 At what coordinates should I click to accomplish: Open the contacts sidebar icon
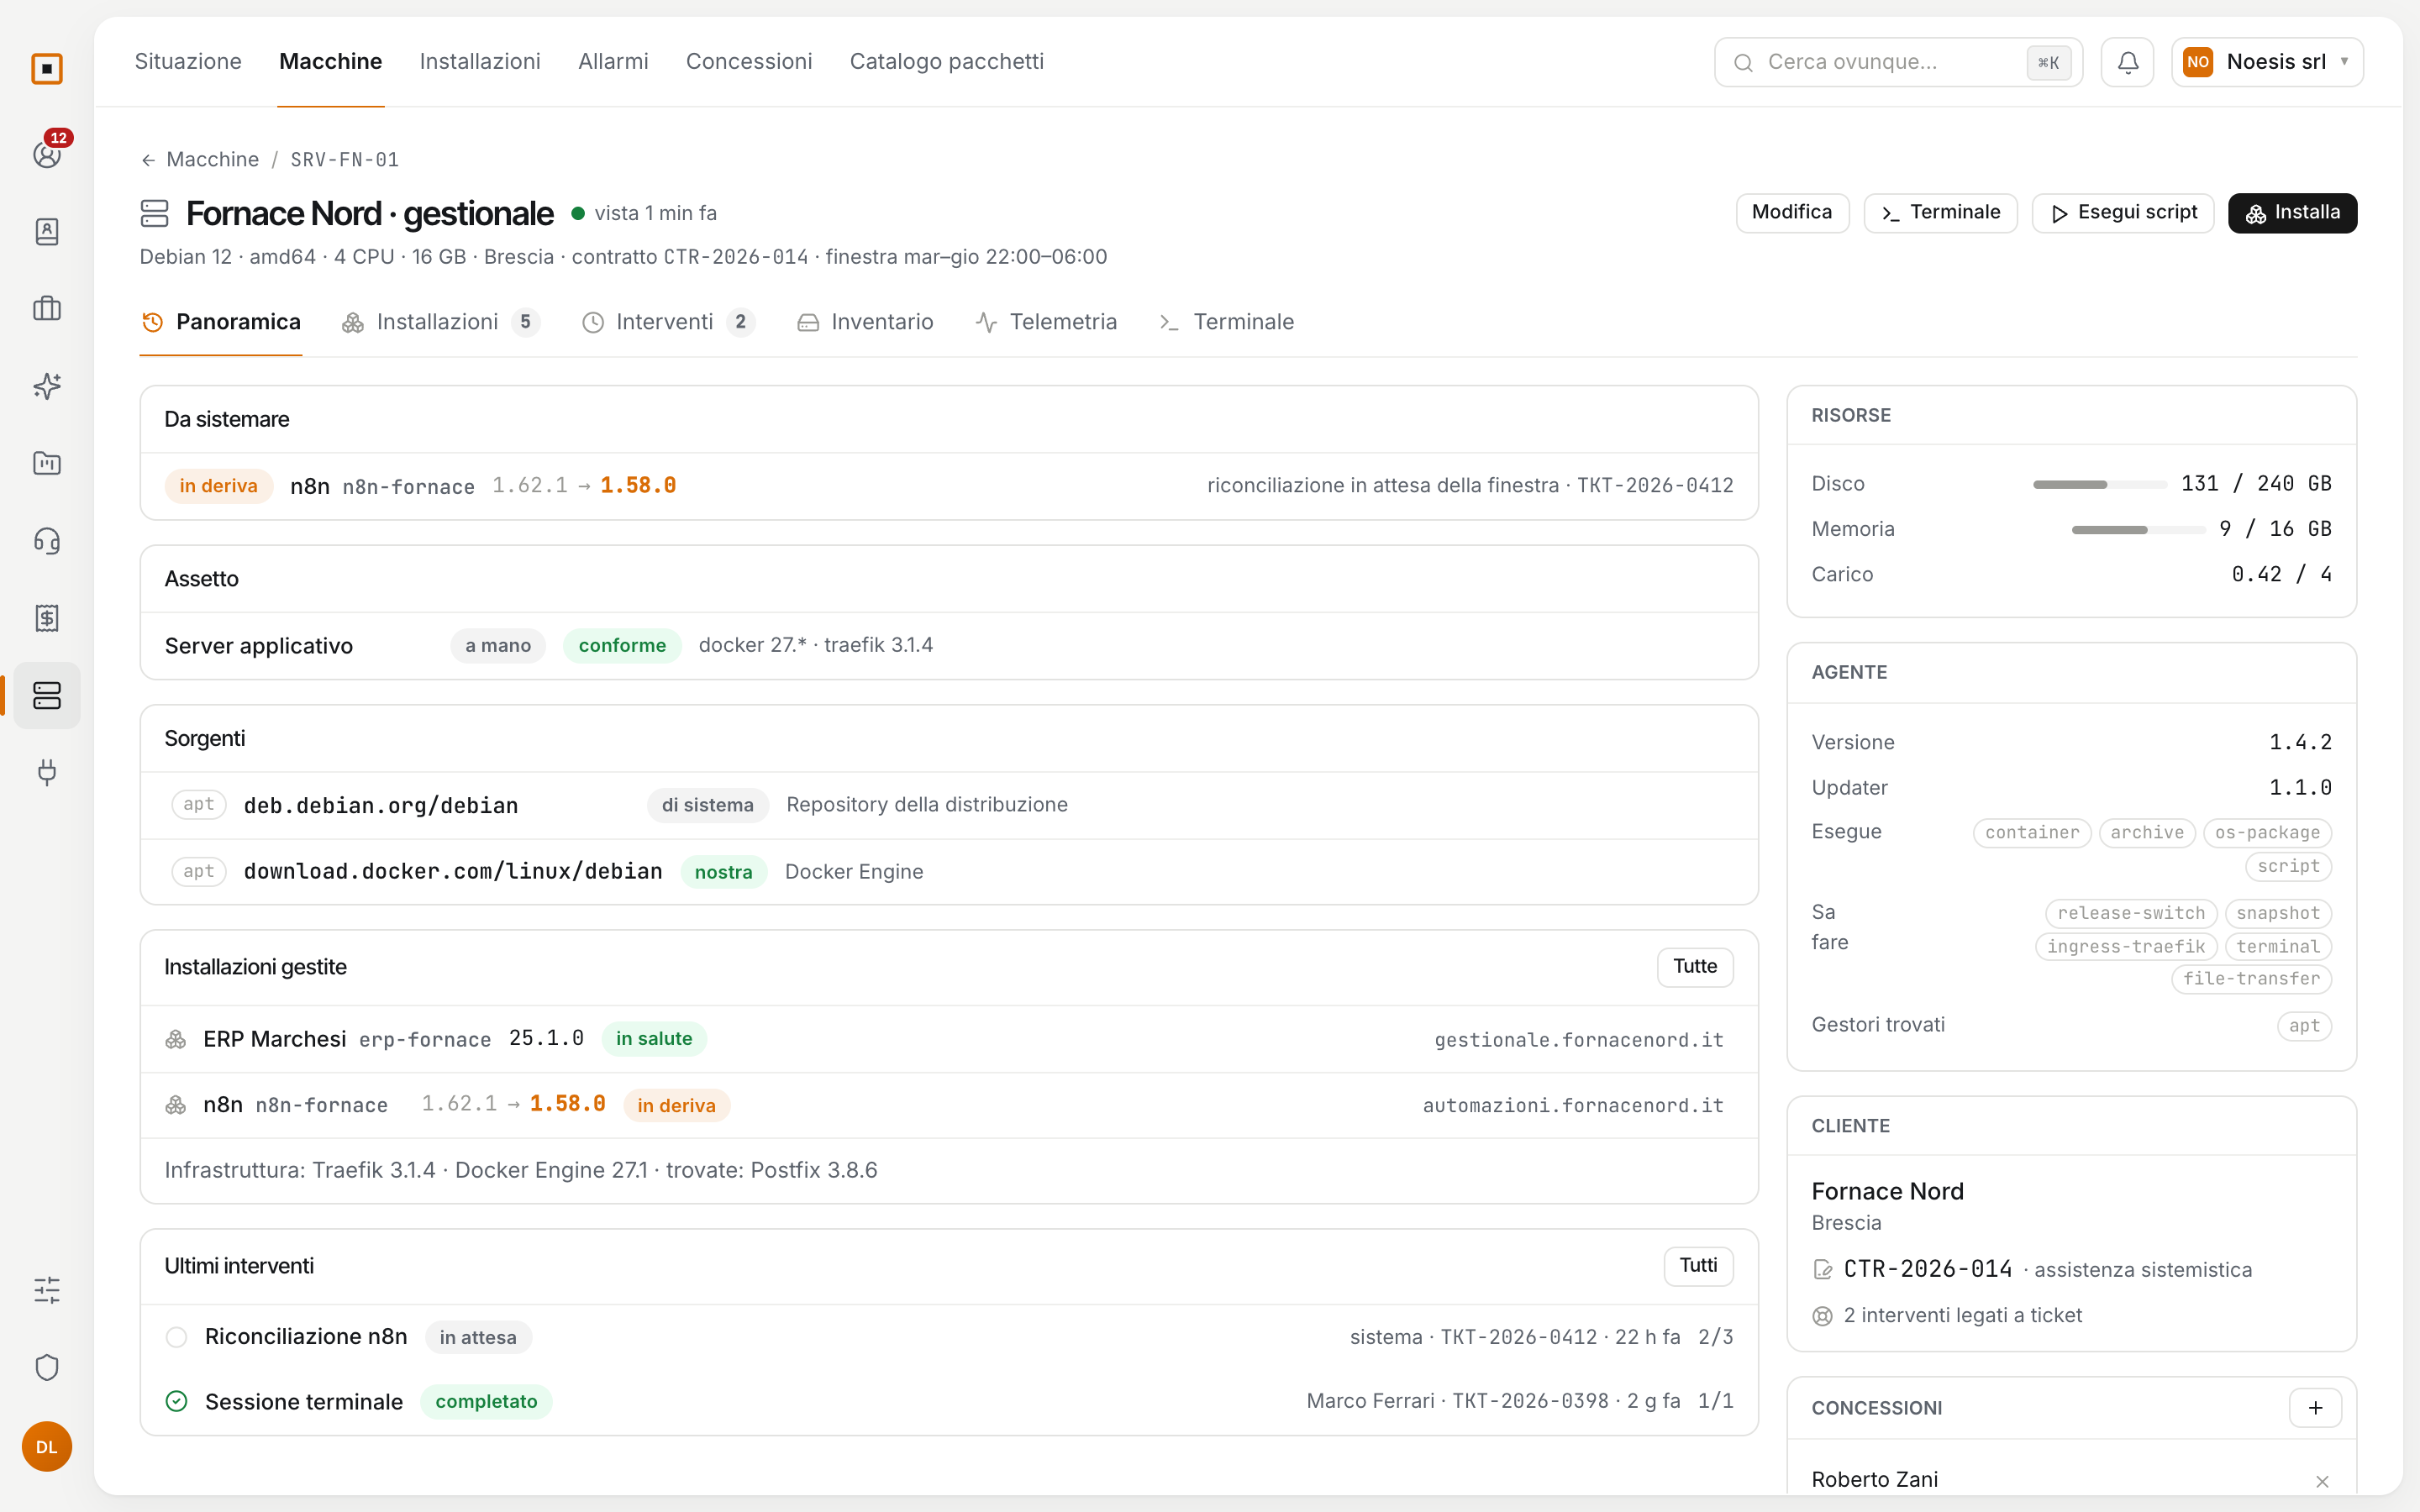pyautogui.click(x=47, y=231)
